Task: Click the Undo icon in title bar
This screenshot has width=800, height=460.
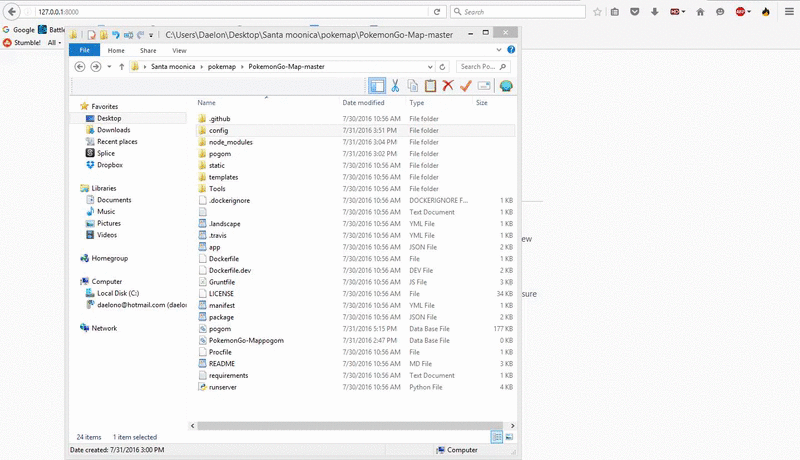Action: coord(116,35)
